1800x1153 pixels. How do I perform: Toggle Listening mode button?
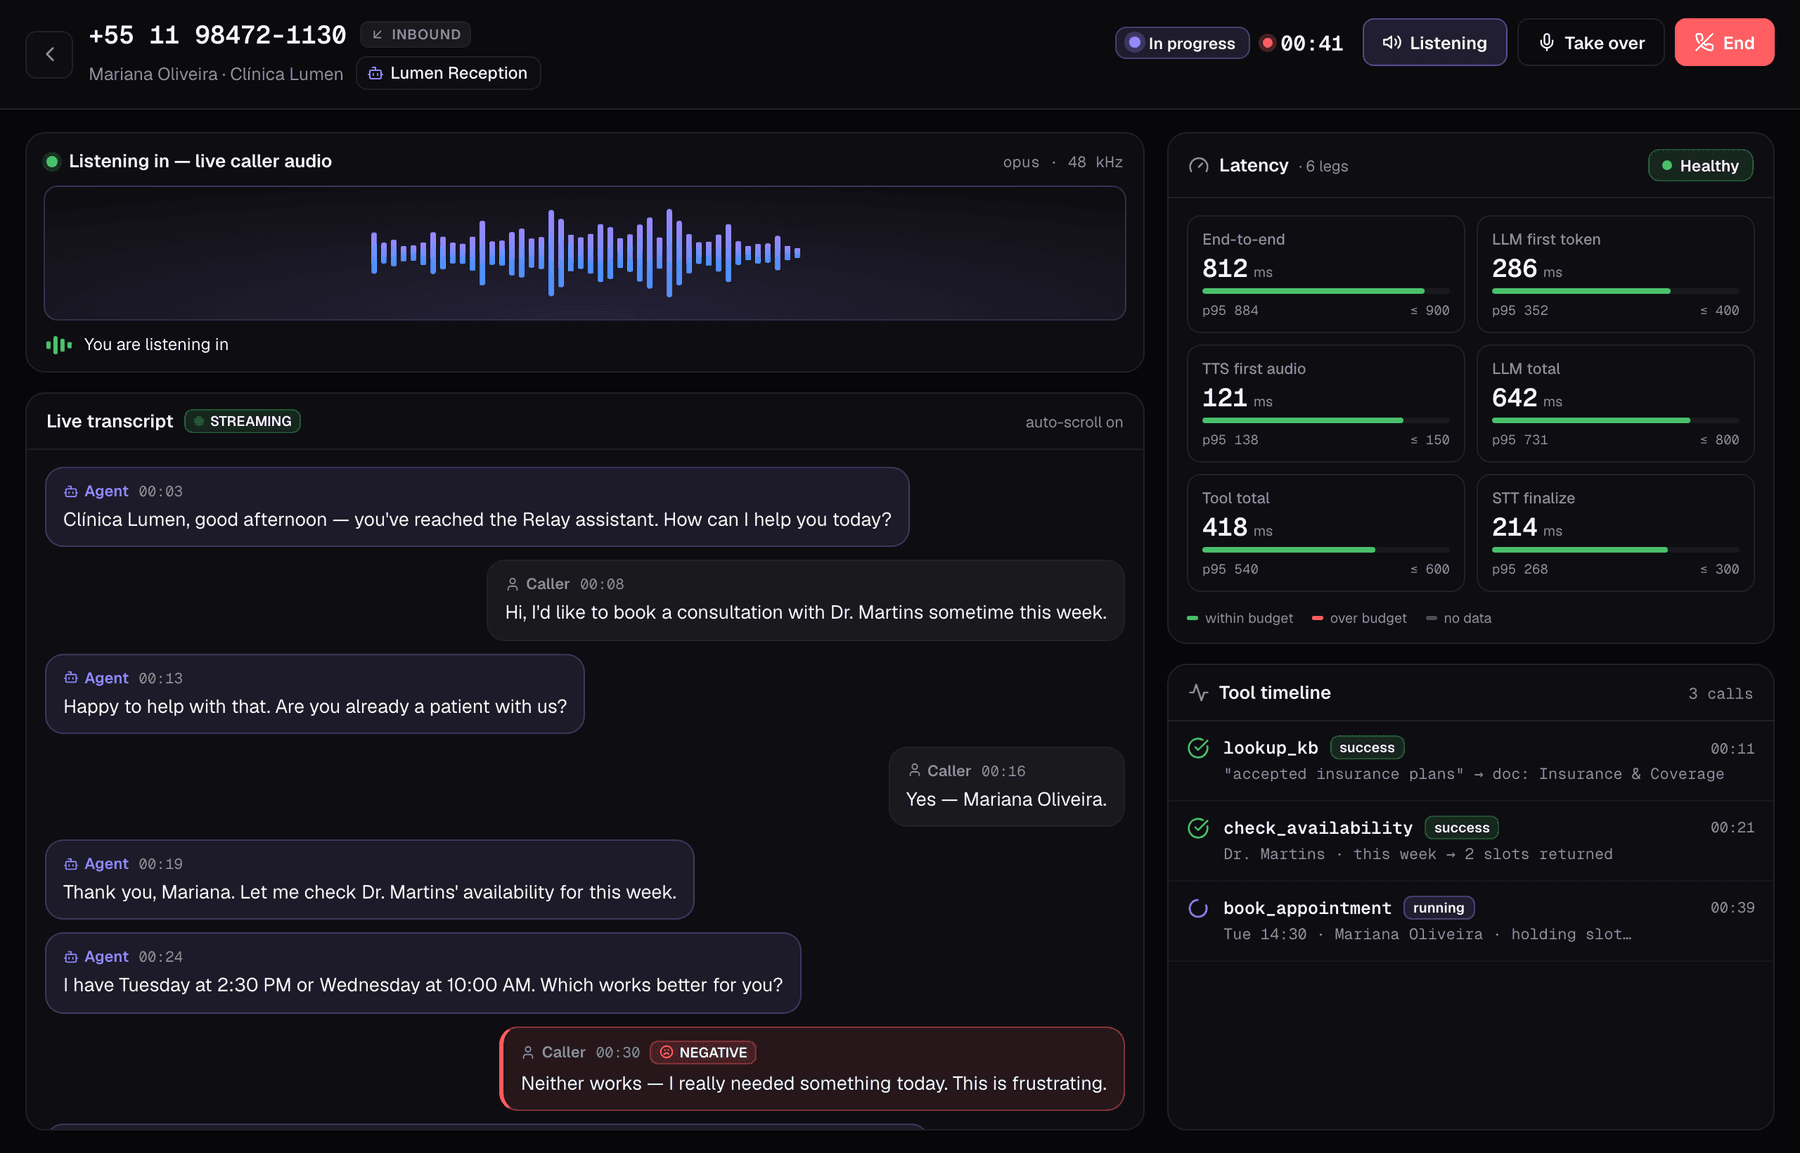click(x=1434, y=42)
